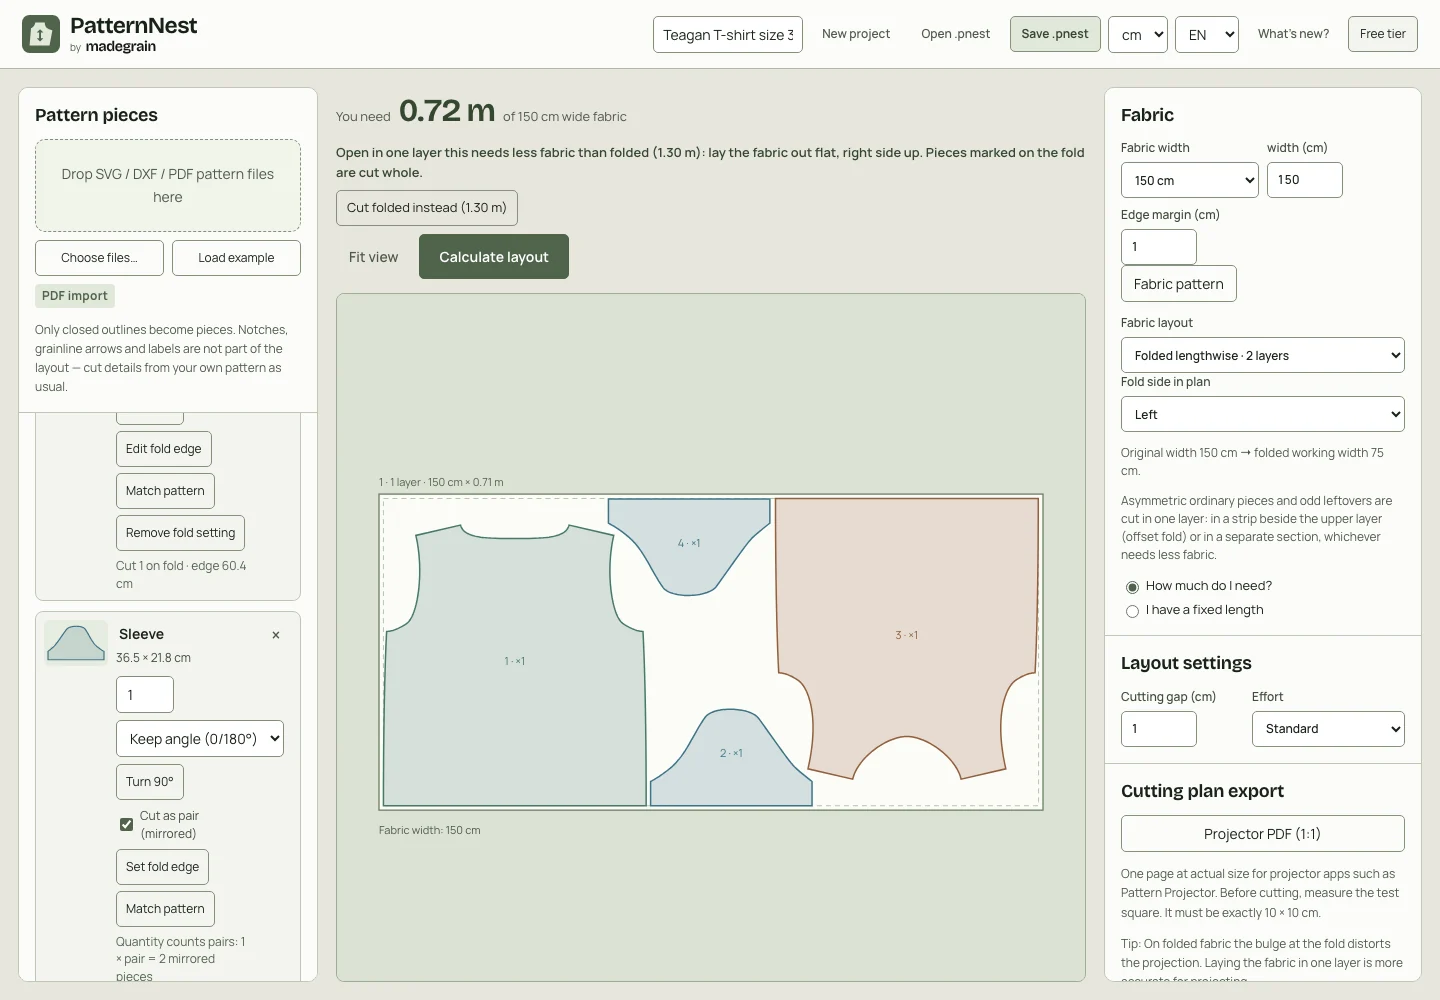
Task: Click Edit fold edge button
Action: [164, 449]
